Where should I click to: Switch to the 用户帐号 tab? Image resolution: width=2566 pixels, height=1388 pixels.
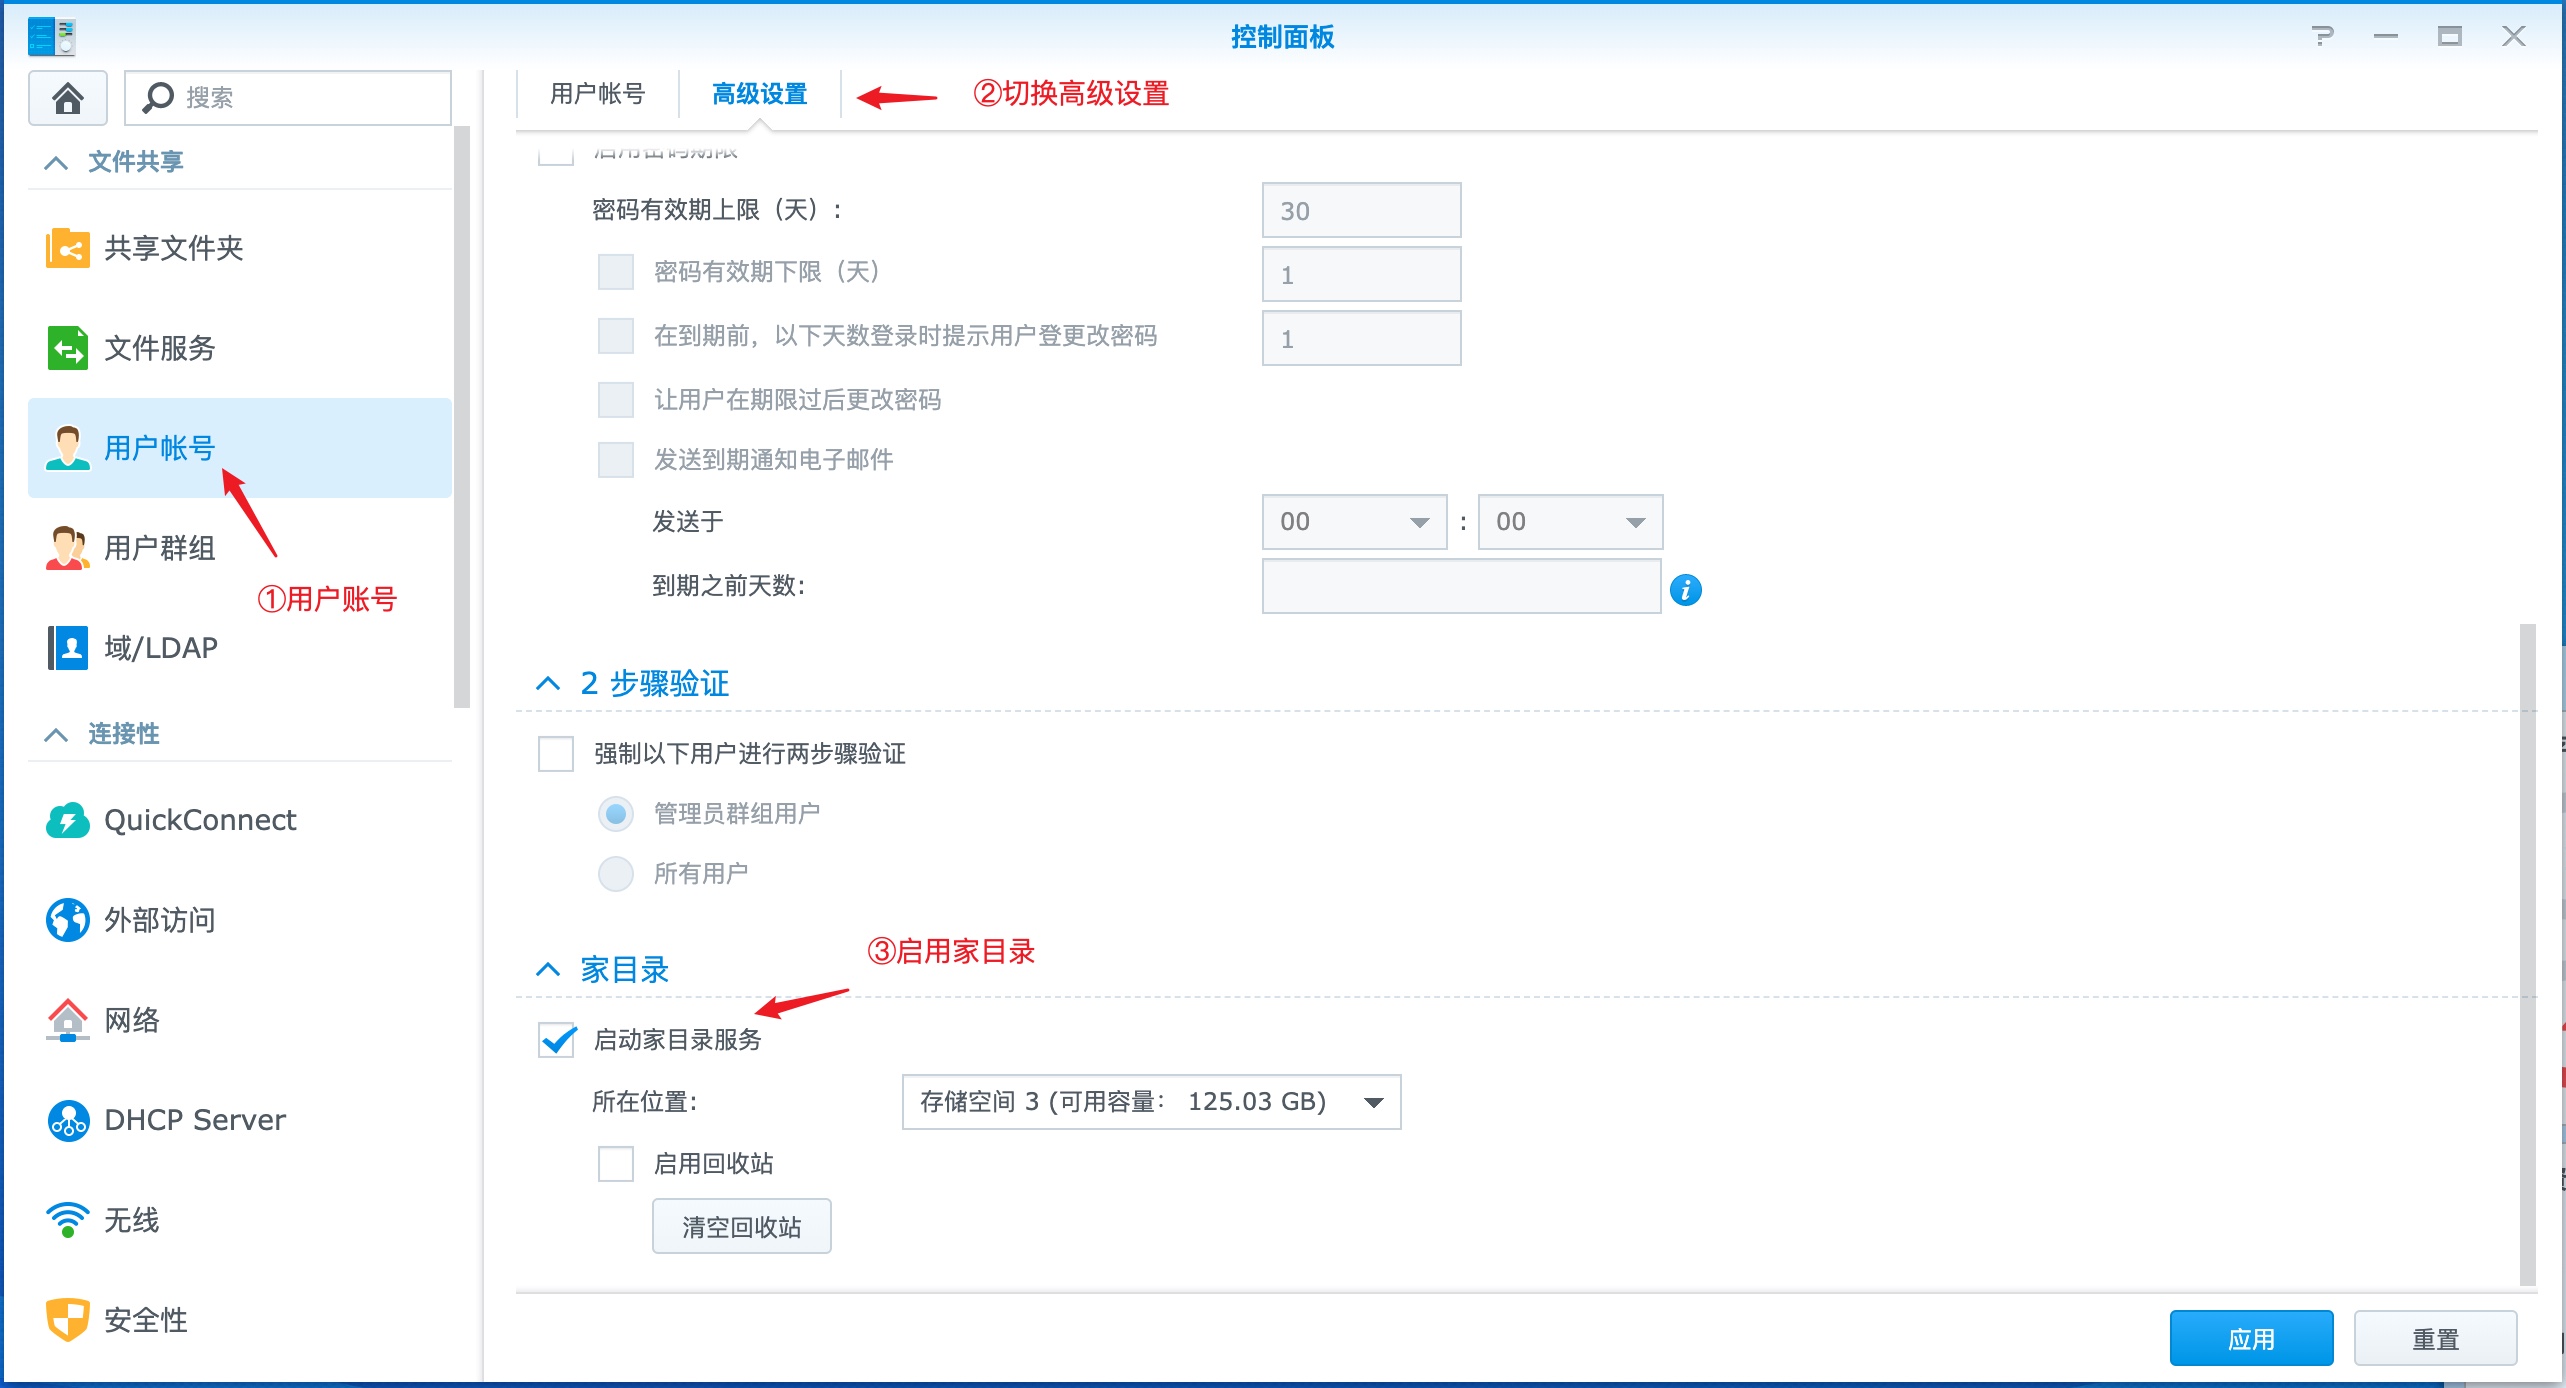click(x=595, y=94)
